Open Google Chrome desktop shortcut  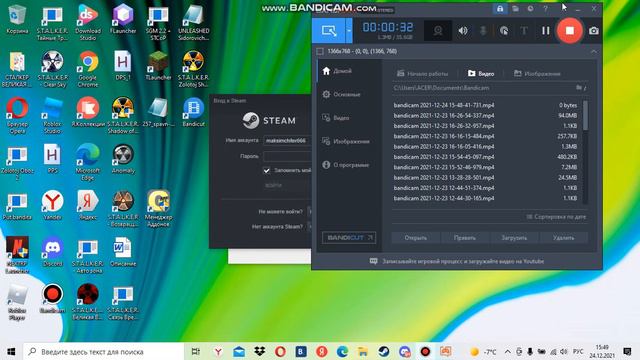pyautogui.click(x=88, y=69)
